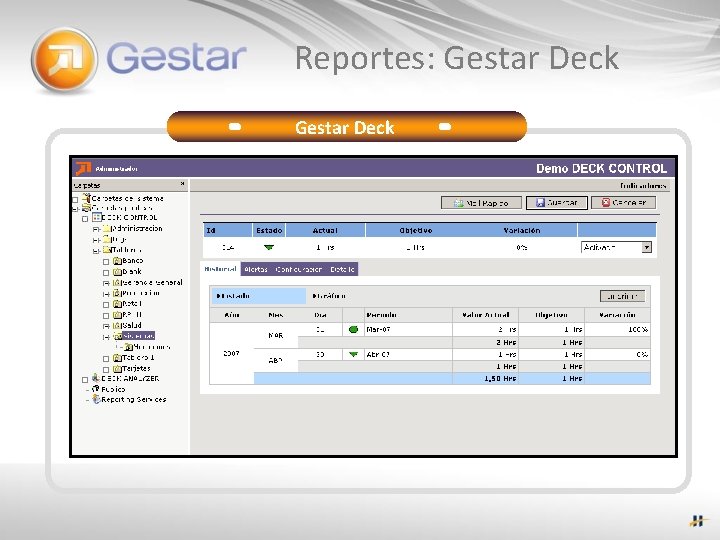Click the Gestar arrow logo in the purple header
The height and width of the screenshot is (540, 720).
[x=84, y=169]
